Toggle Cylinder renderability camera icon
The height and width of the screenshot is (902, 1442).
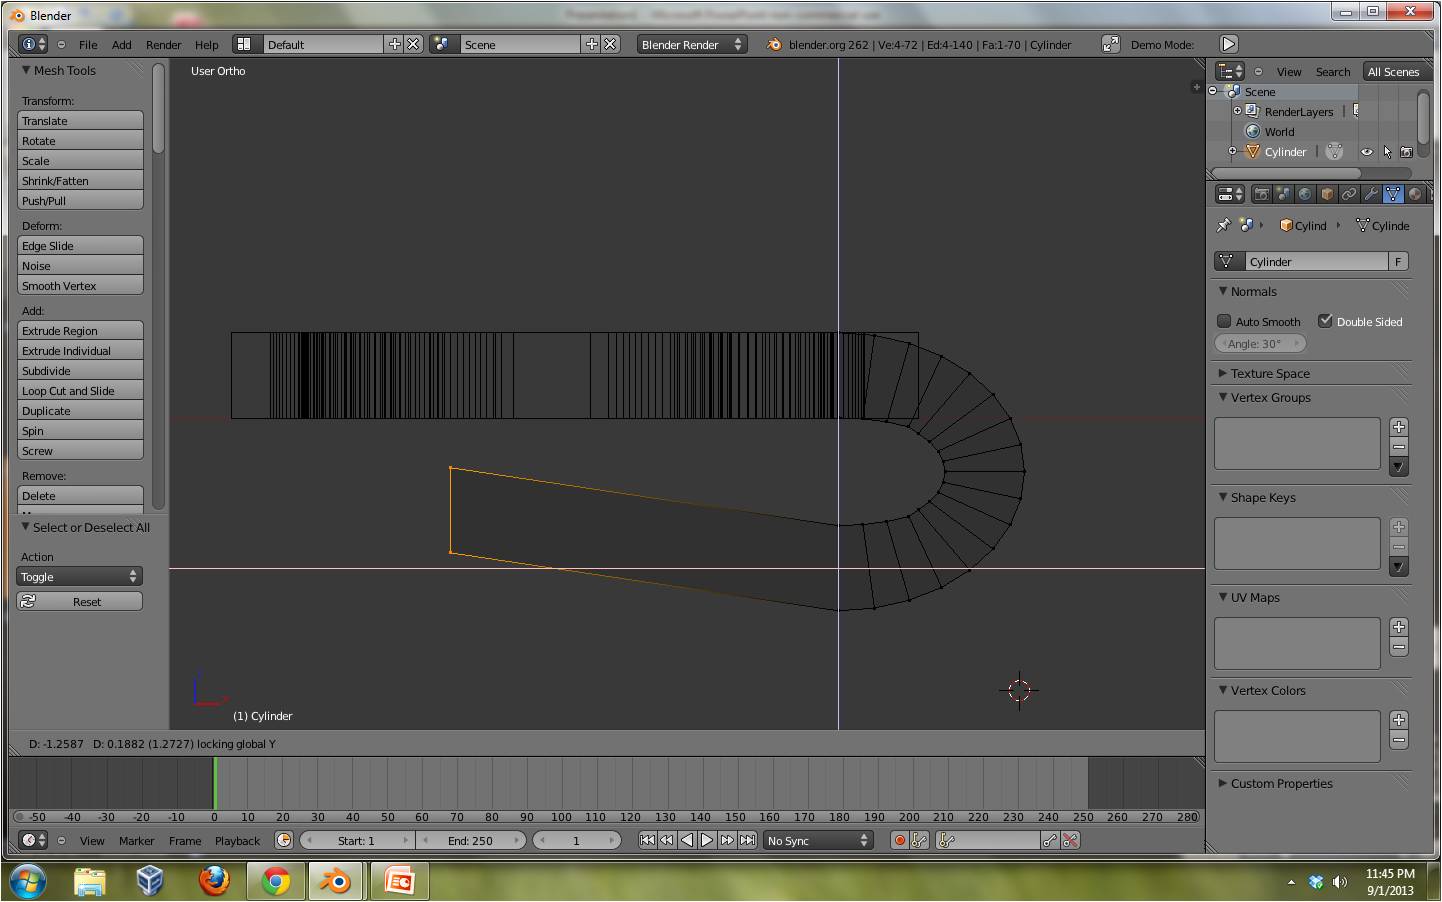pos(1407,152)
